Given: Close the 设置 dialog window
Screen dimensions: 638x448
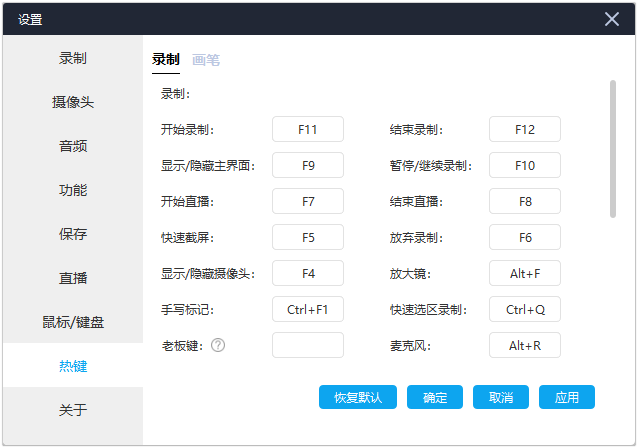Looking at the screenshot, I should point(612,18).
